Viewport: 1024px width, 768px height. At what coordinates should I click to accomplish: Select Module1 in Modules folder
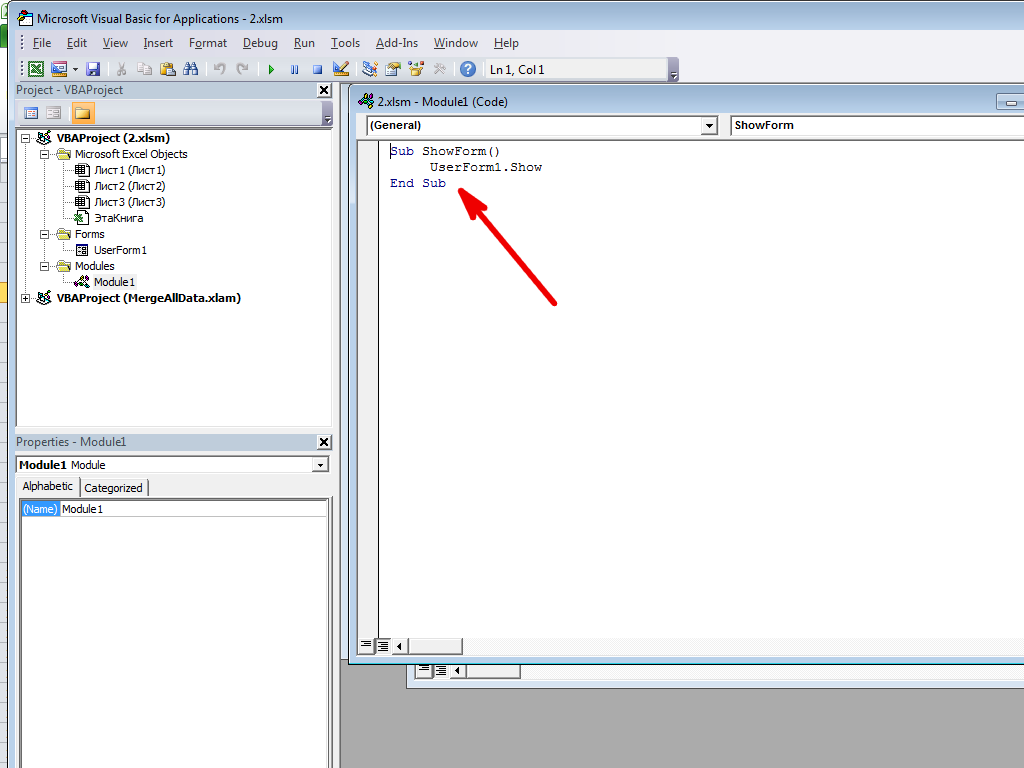[x=114, y=282]
